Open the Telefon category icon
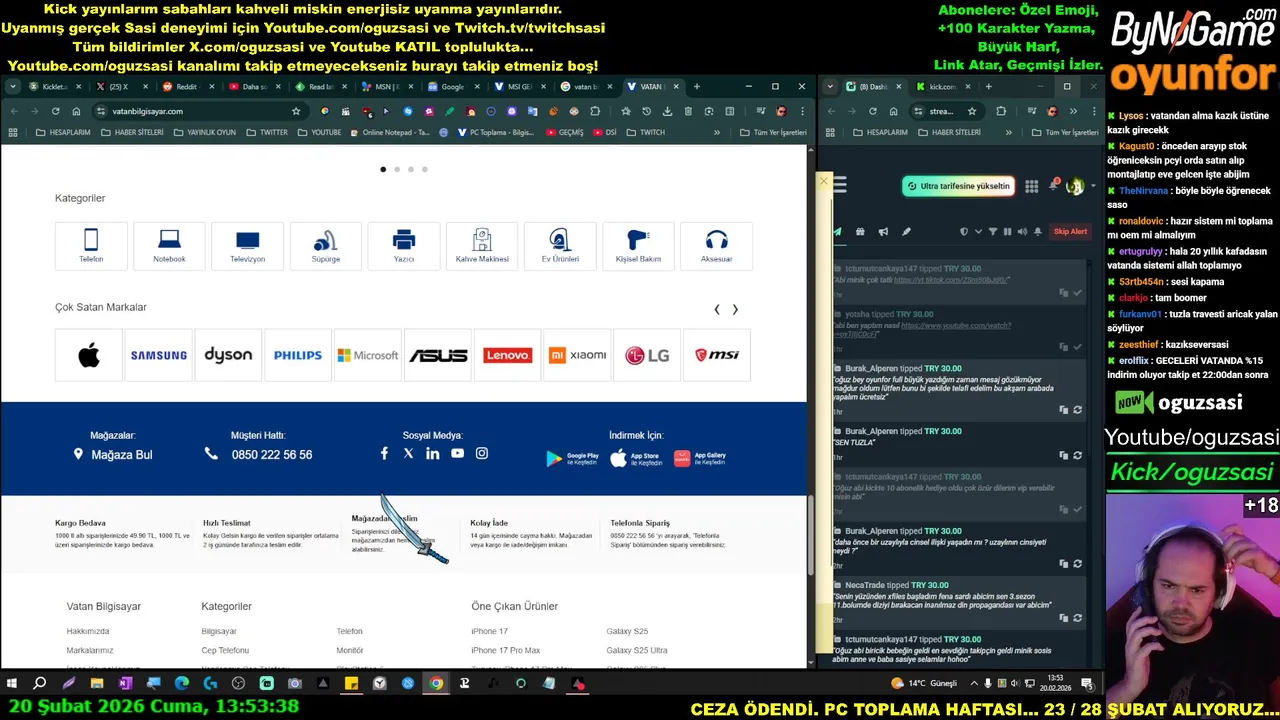1280x720 pixels. pos(91,245)
